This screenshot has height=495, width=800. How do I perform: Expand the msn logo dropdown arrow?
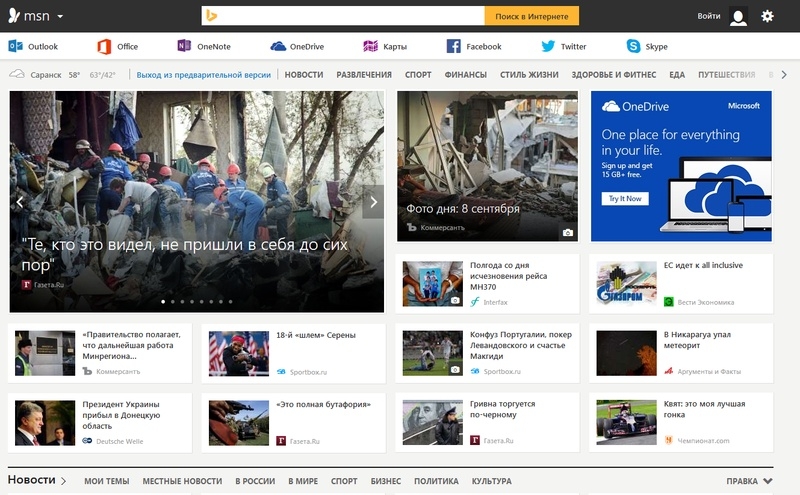pos(61,17)
